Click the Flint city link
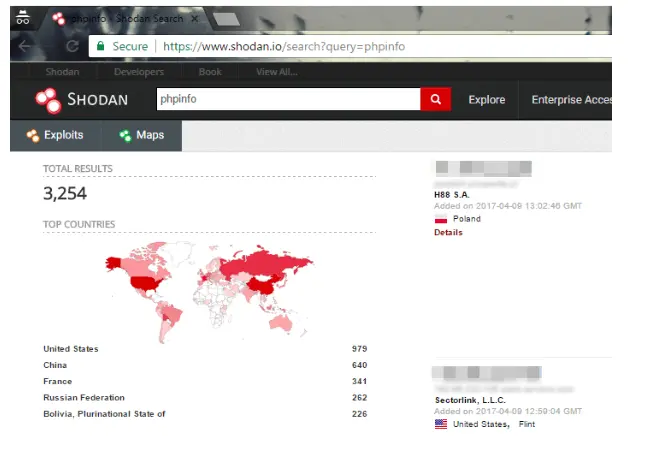 pyautogui.click(x=527, y=424)
